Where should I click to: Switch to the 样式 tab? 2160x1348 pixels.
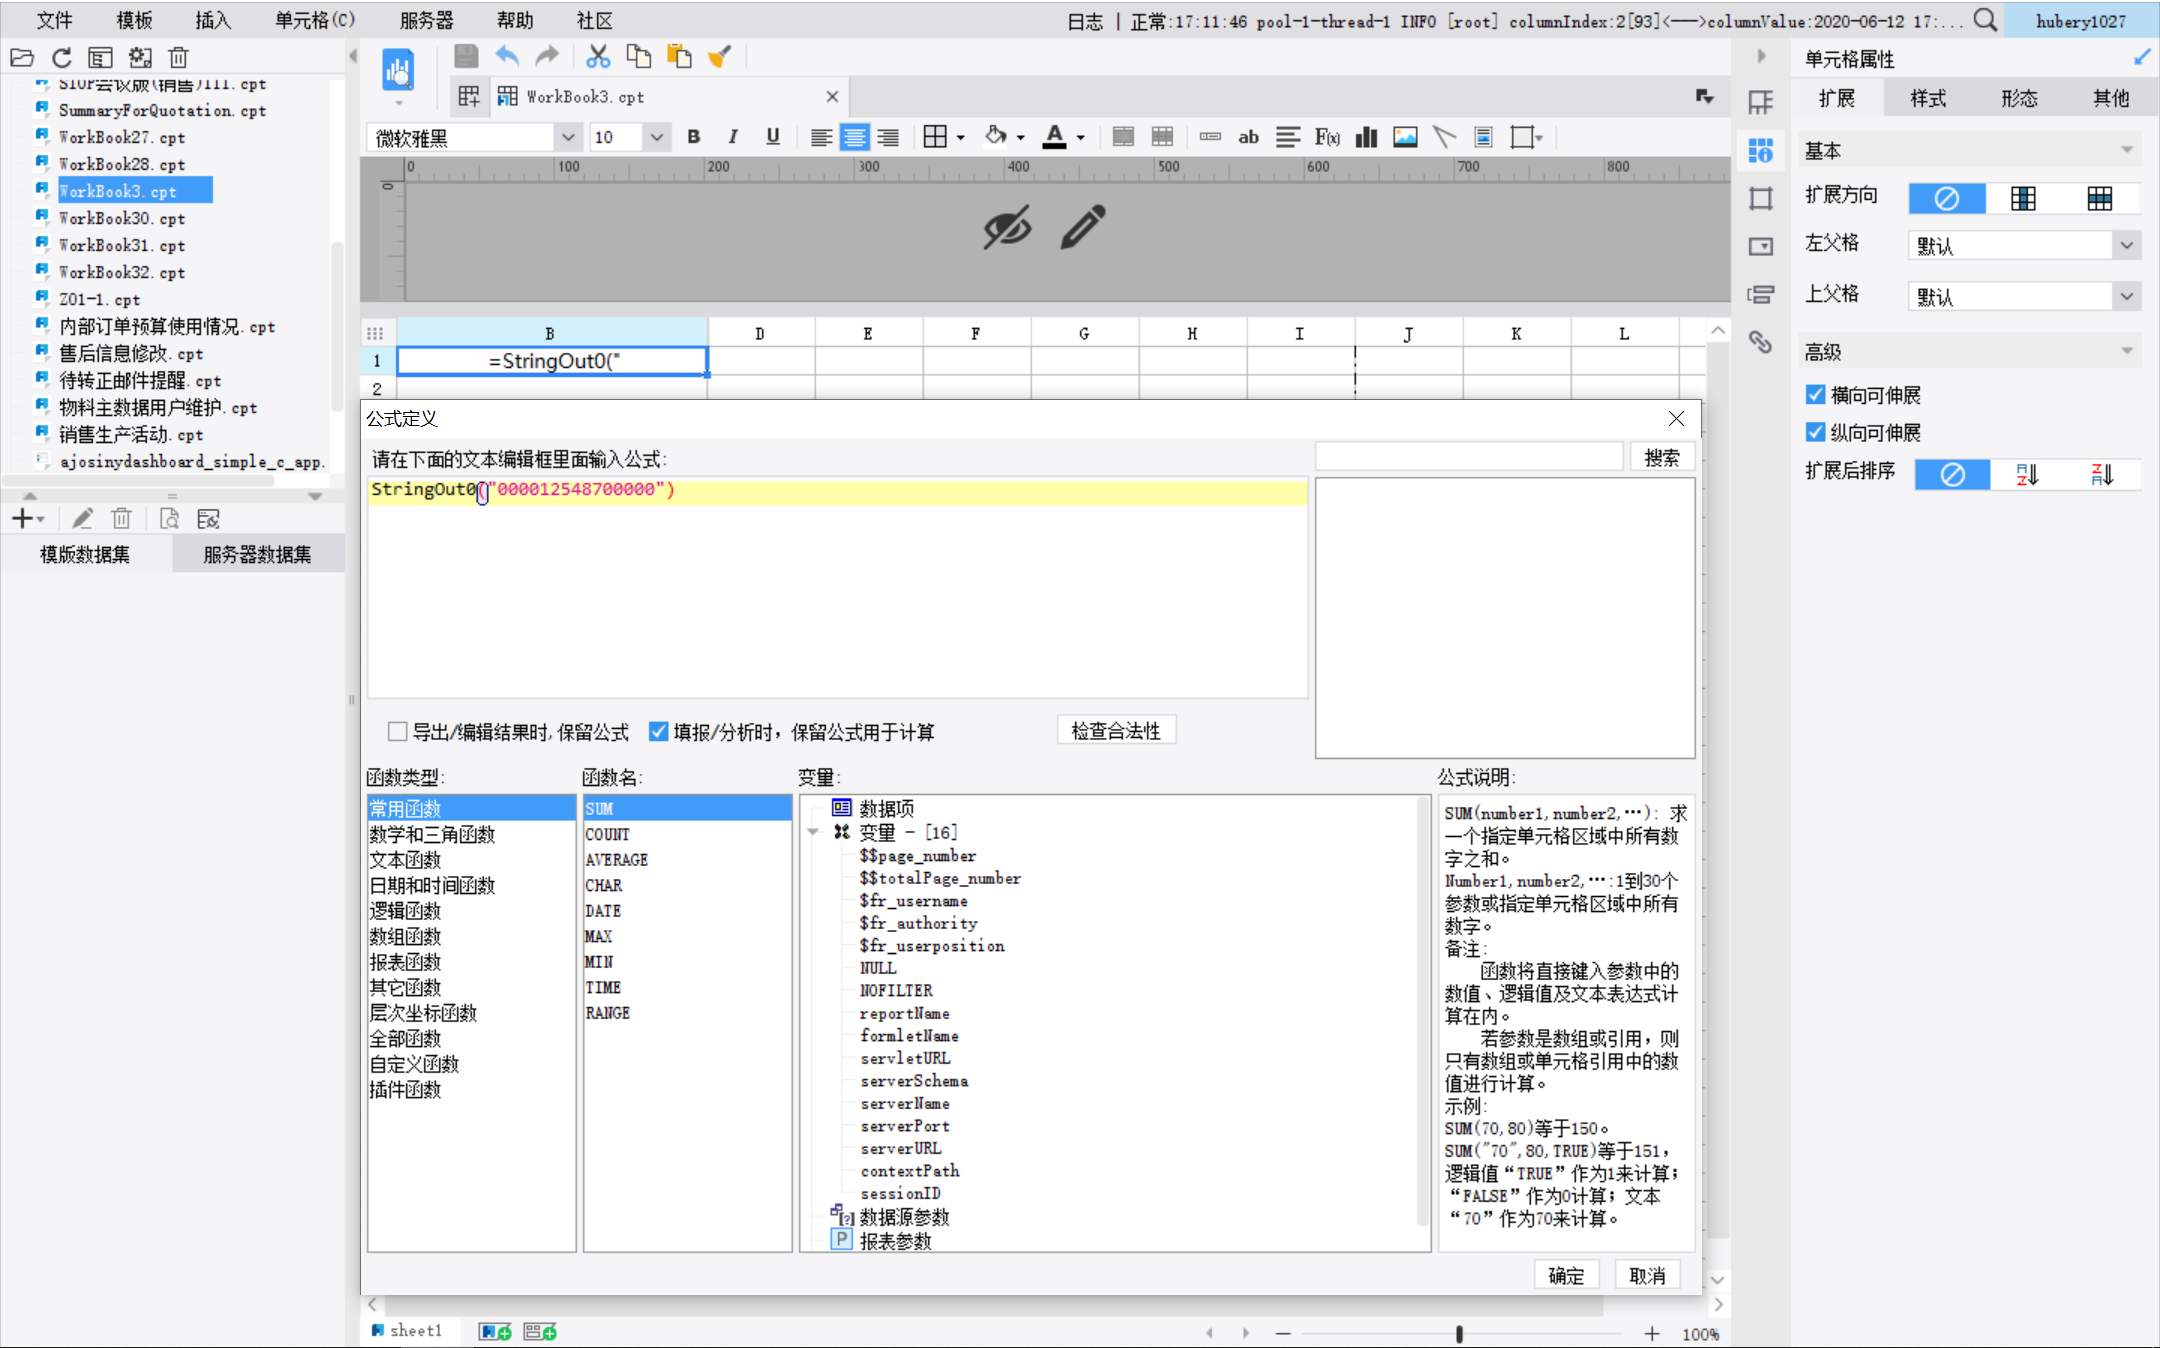pyautogui.click(x=1927, y=98)
